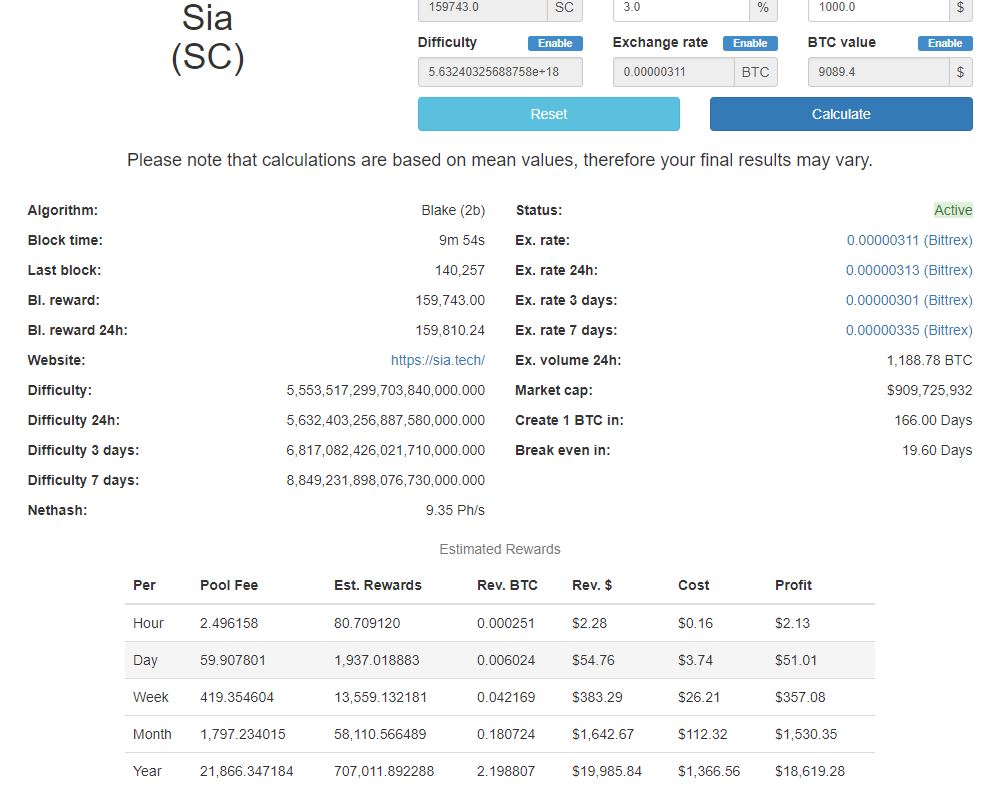
Task: Click the Rev. $ column header
Action: (592, 586)
